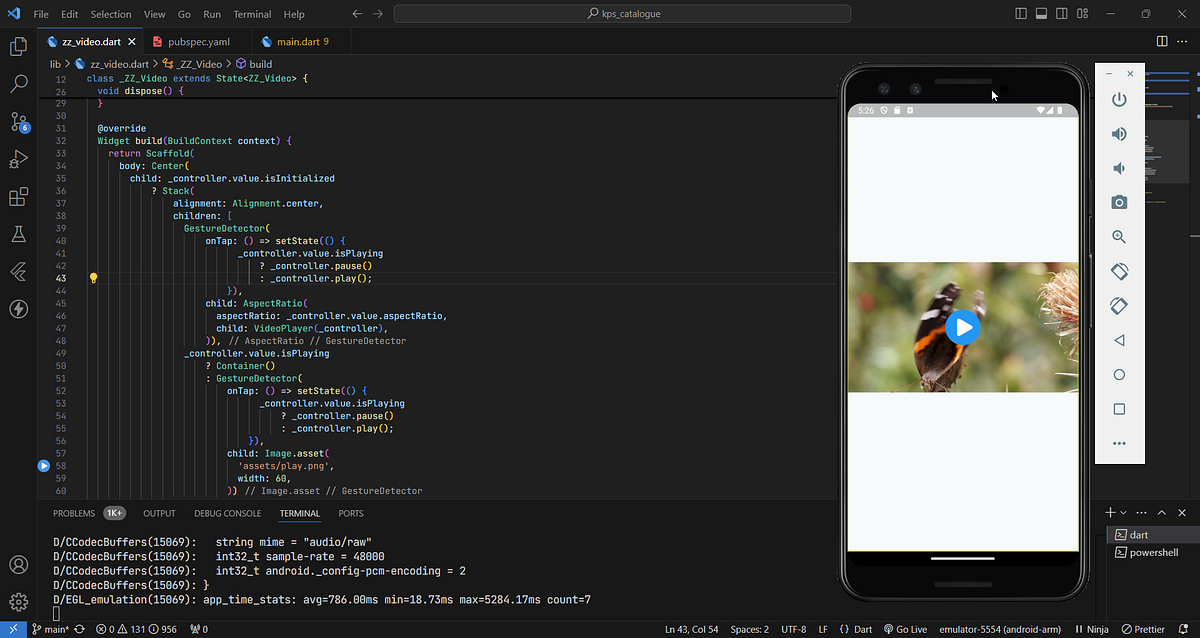Take a screenshot with the camera icon
The height and width of the screenshot is (638, 1200).
coord(1119,202)
